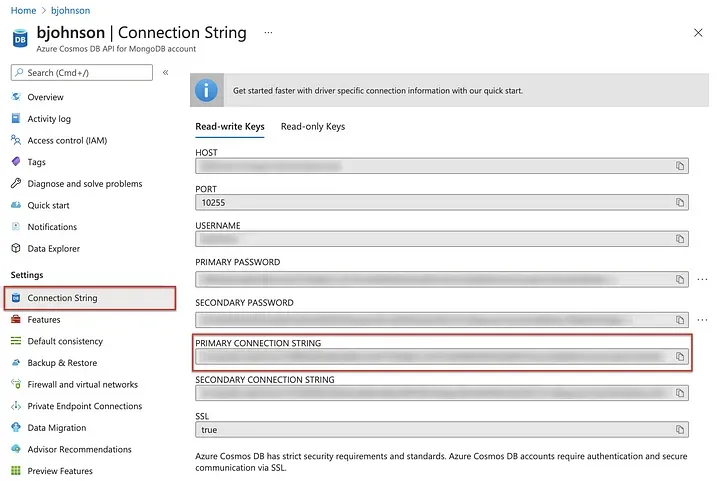Close the Connection String blade
720x481 pixels.
698,33
